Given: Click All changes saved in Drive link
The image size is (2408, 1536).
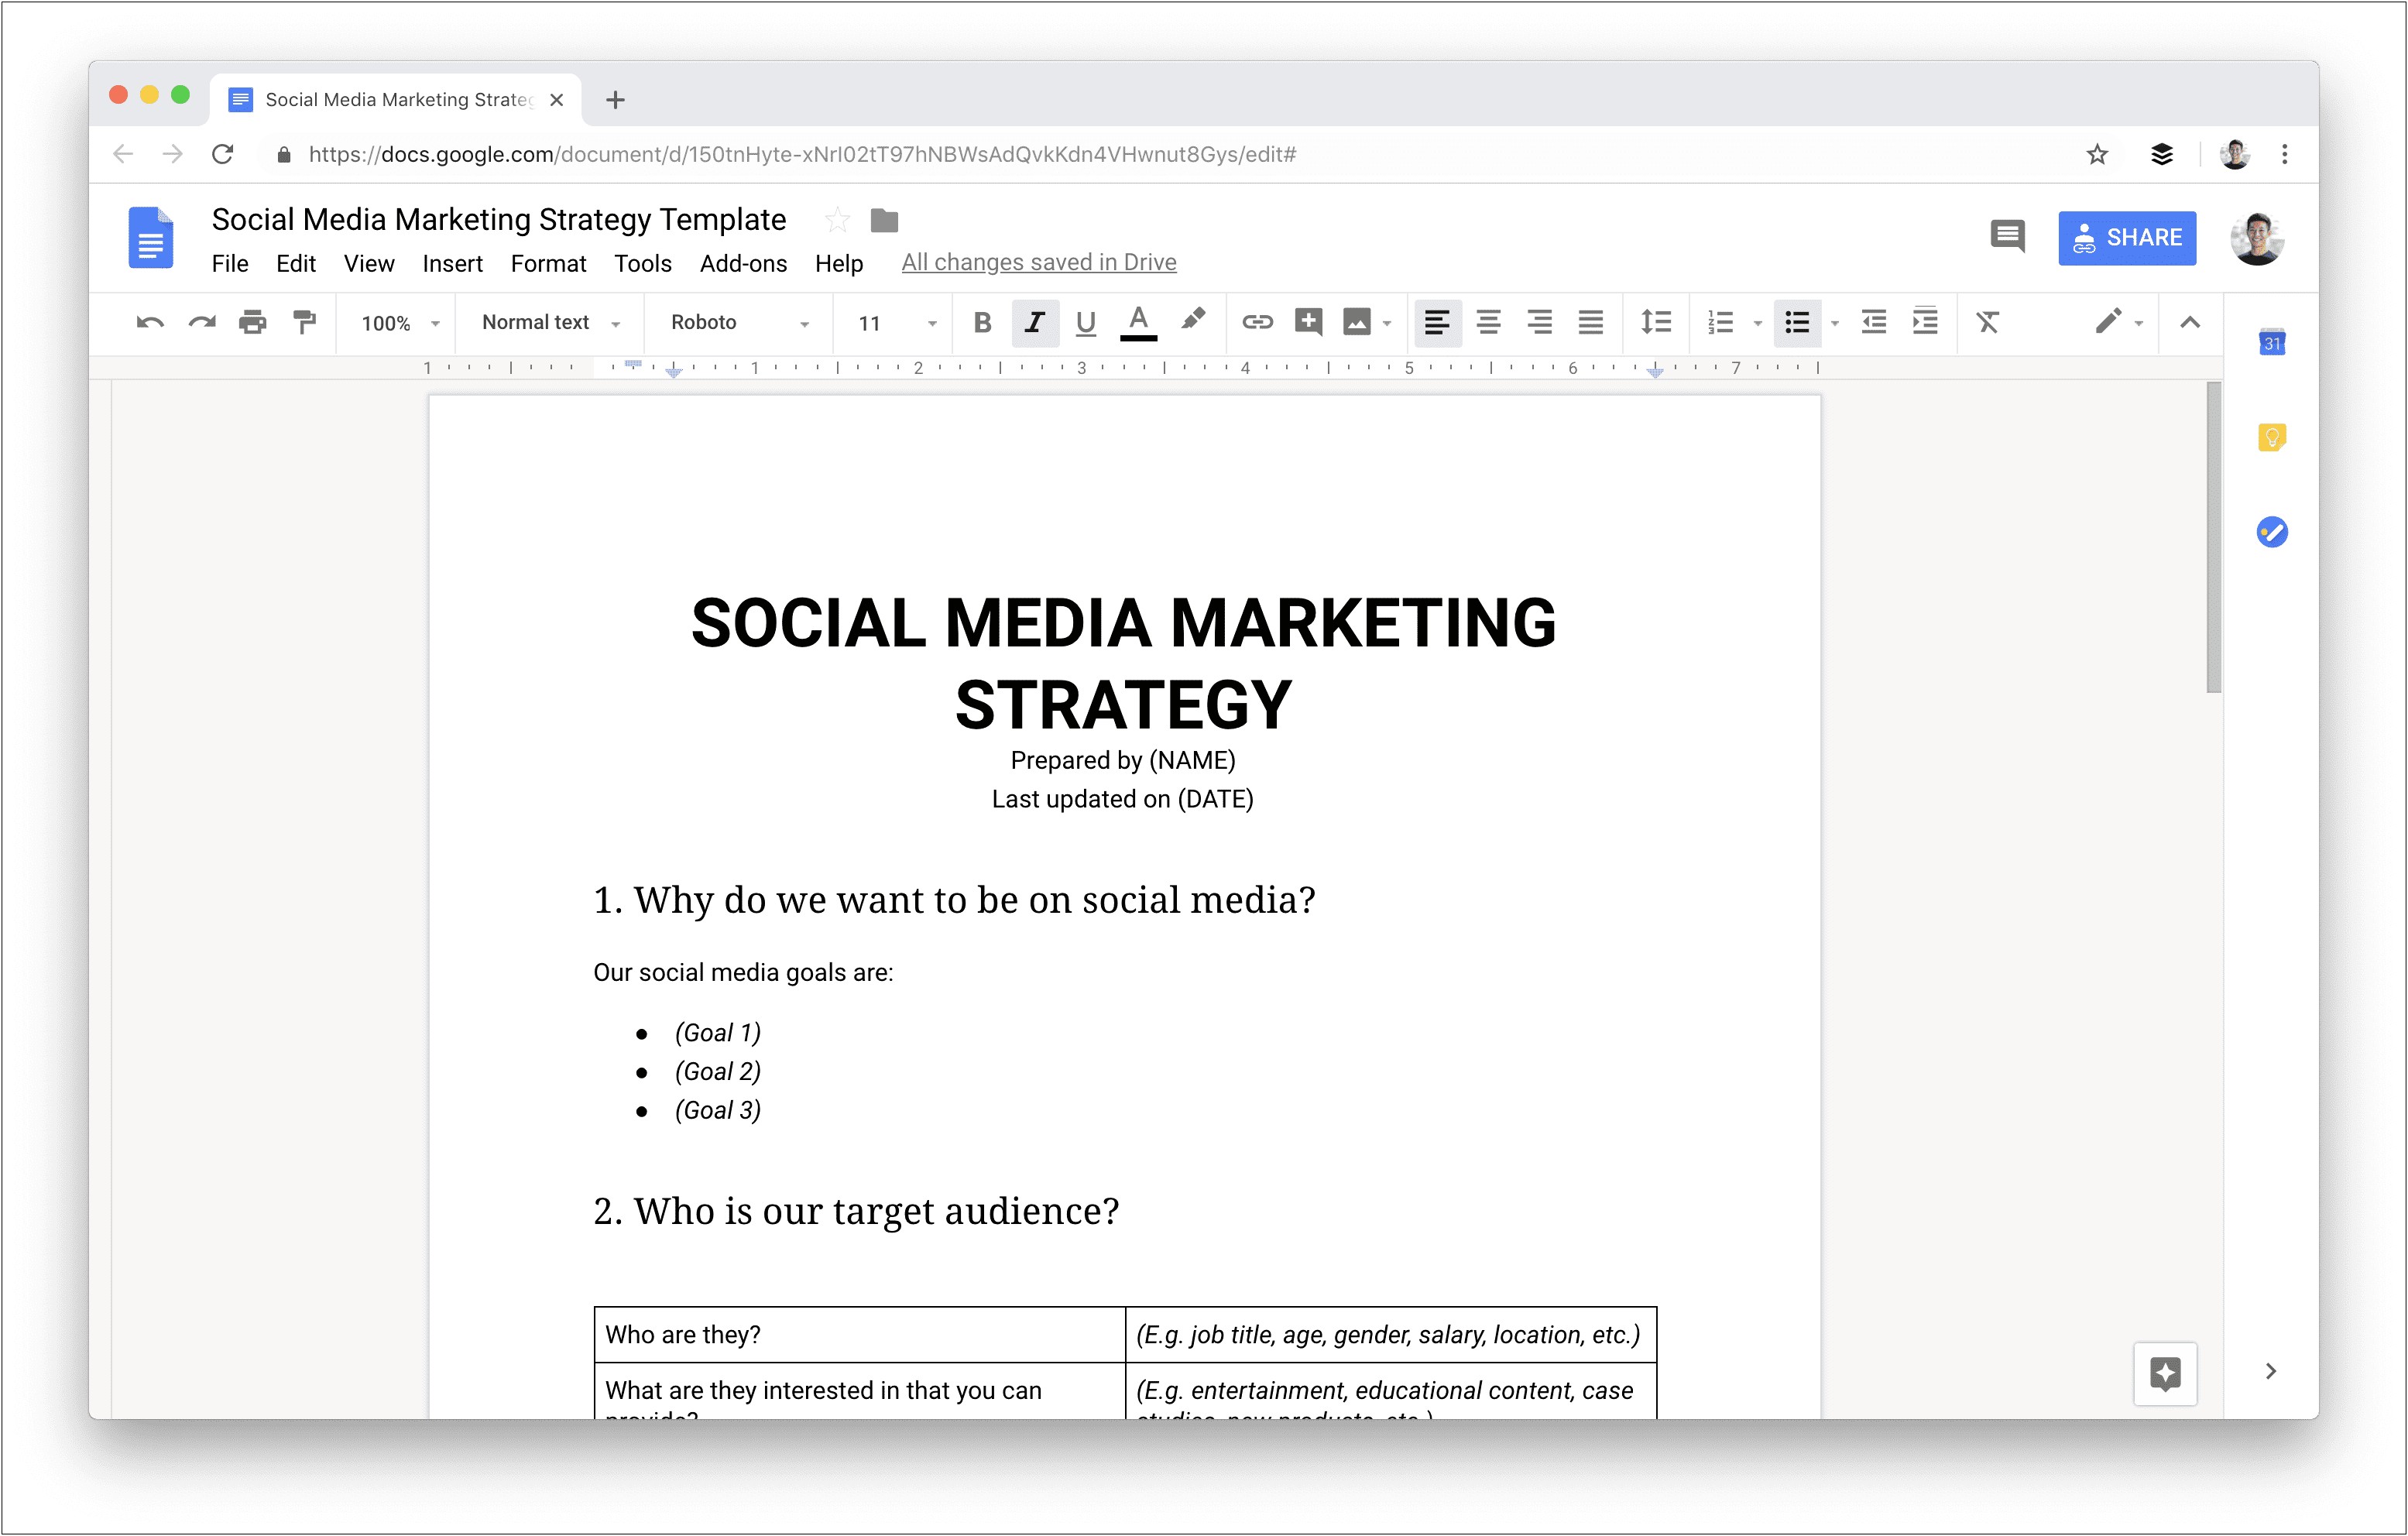Looking at the screenshot, I should click(1038, 262).
